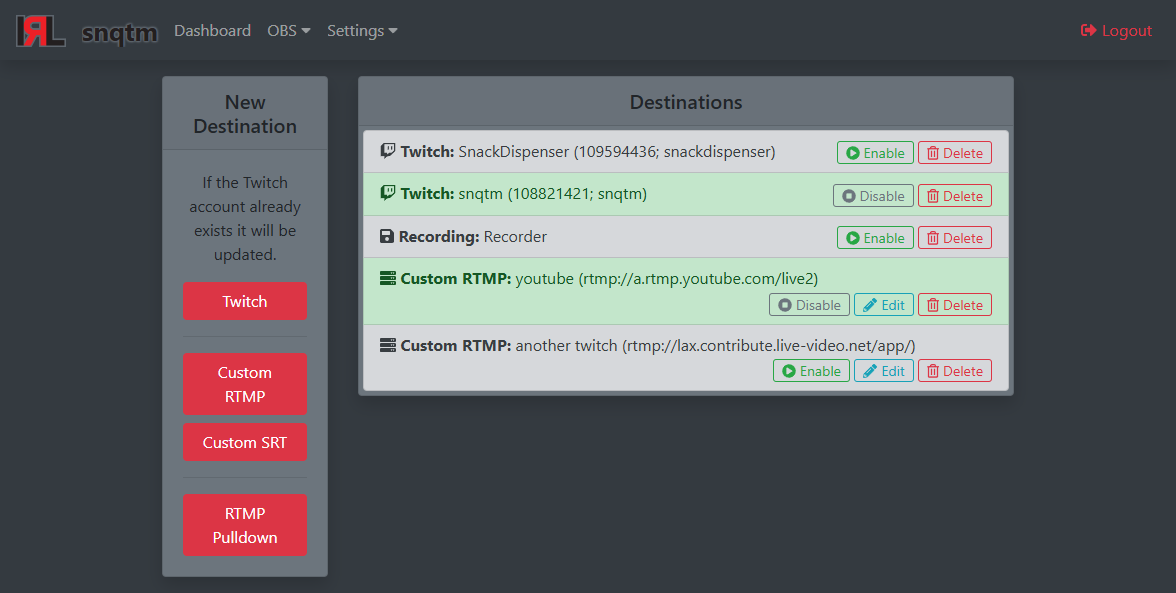Enable the another twitch RTMP destination
Image resolution: width=1176 pixels, height=593 pixels.
click(x=812, y=371)
